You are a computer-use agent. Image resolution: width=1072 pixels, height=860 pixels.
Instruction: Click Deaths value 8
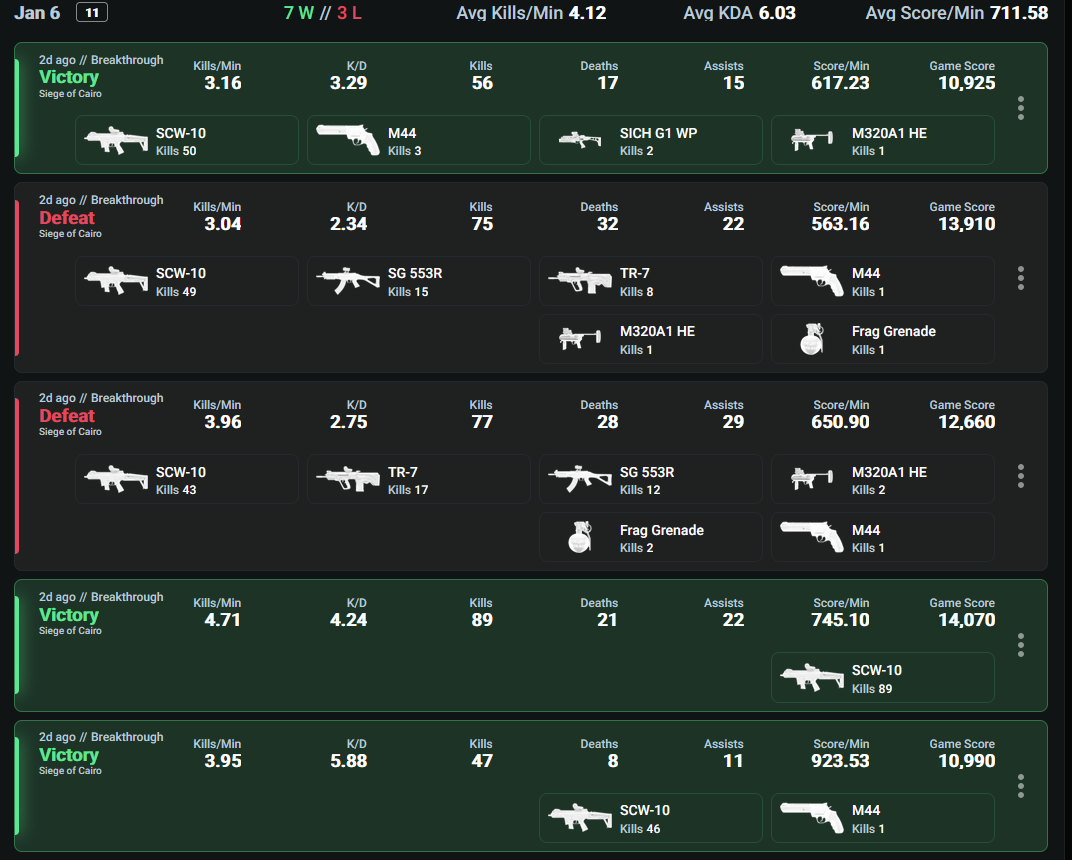[613, 761]
